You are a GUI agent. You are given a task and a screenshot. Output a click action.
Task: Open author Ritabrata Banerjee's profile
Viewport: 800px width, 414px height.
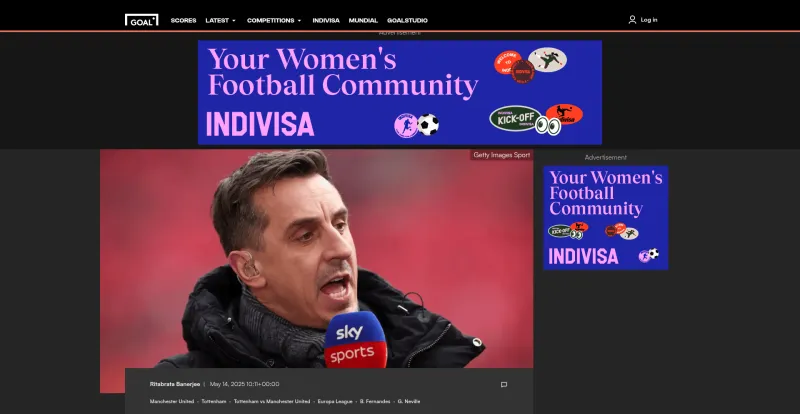175,384
